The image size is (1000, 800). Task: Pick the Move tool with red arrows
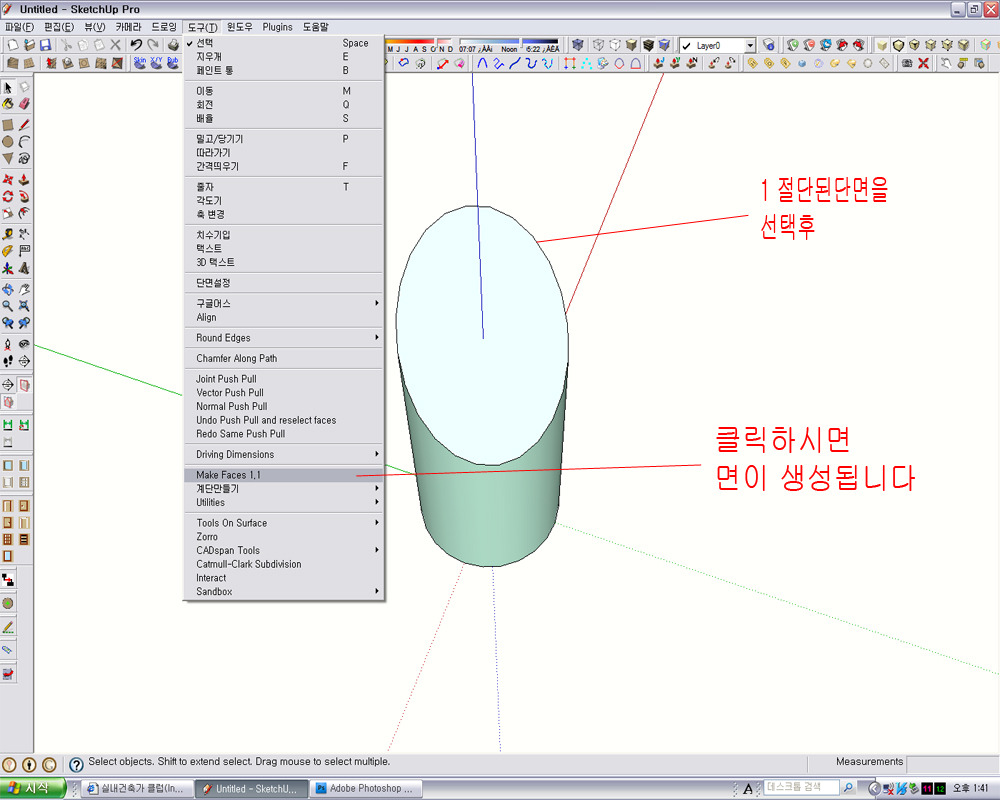click(8, 180)
